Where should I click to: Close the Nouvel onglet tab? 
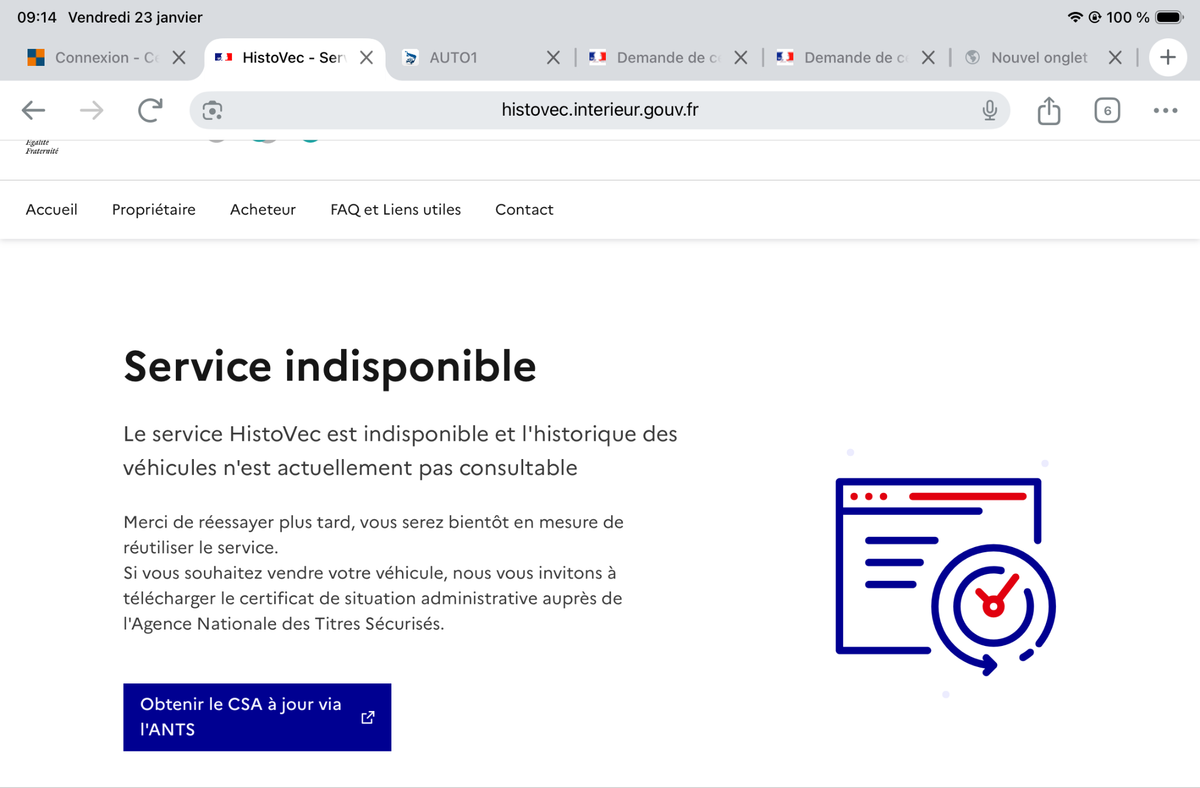coord(1116,58)
